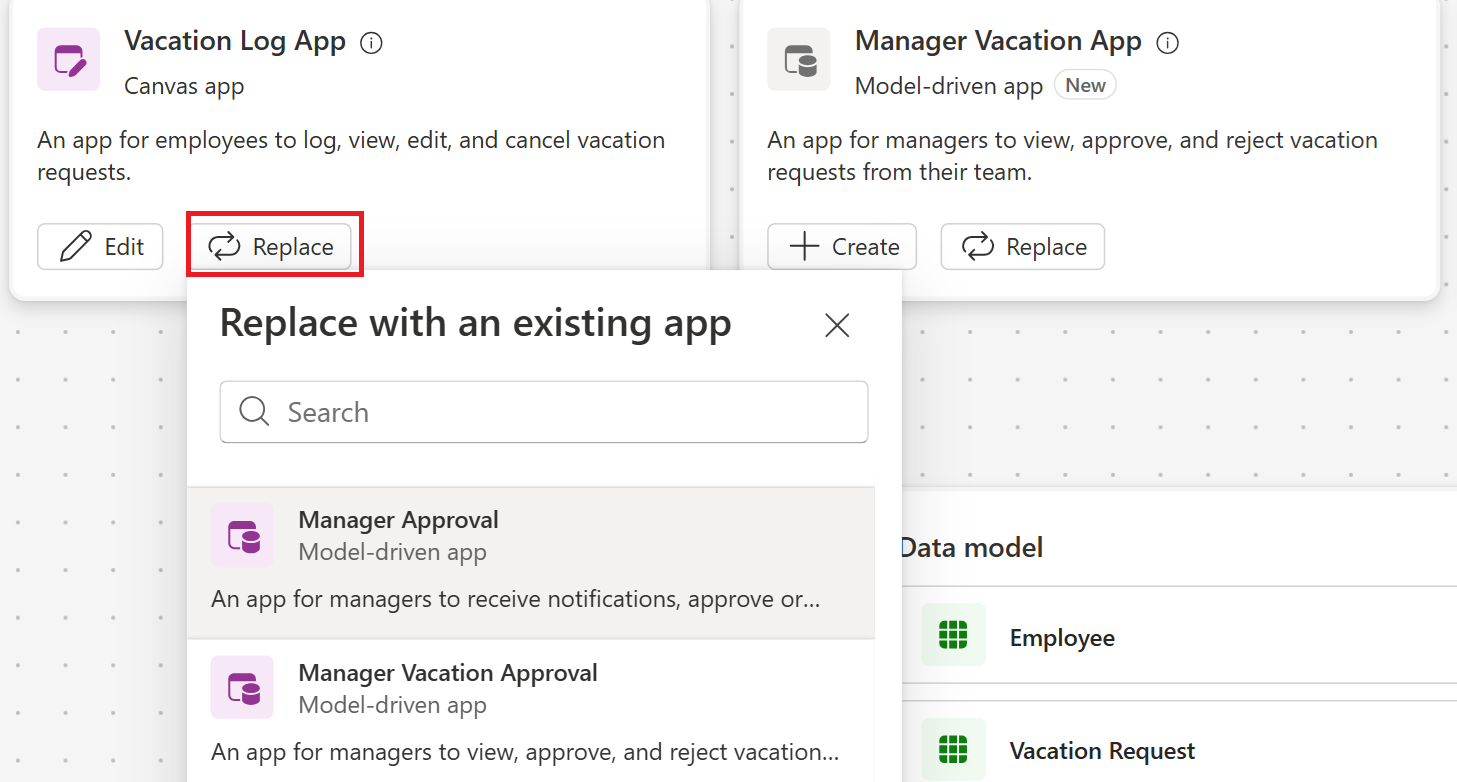
Task: Click the New badge on Manager Vacation App
Action: 1085,85
